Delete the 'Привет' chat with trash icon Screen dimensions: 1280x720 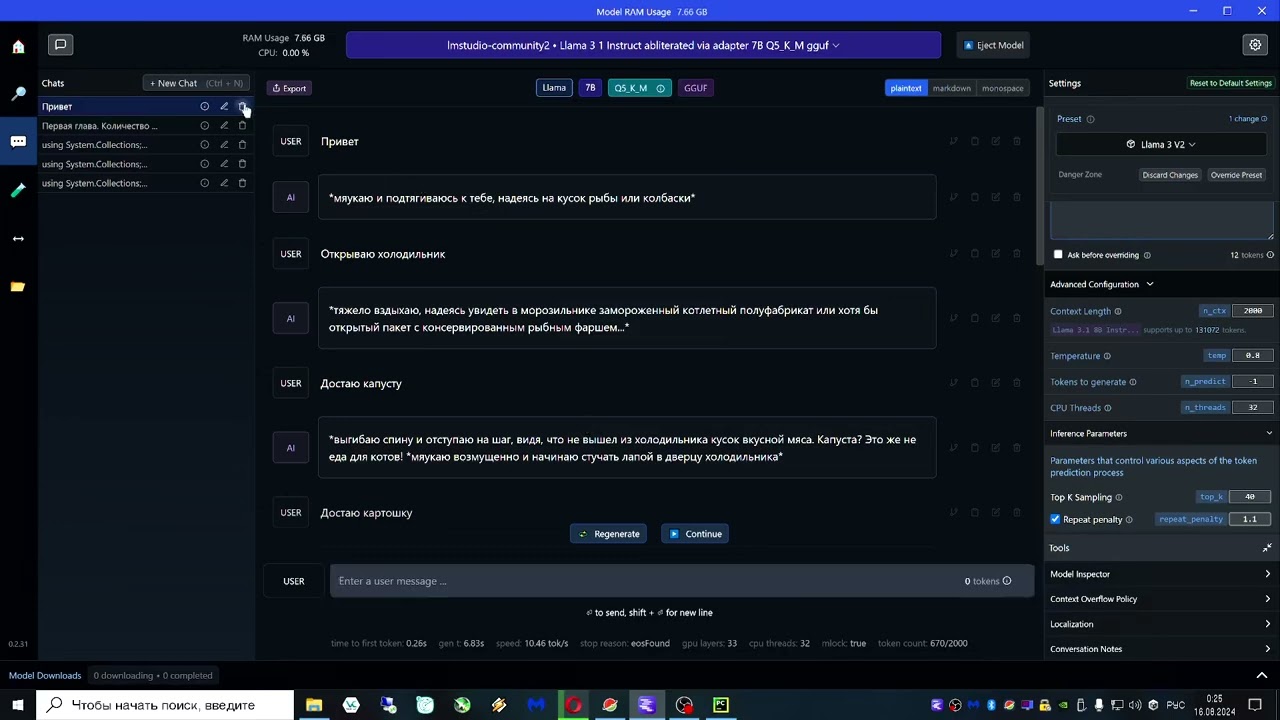242,106
